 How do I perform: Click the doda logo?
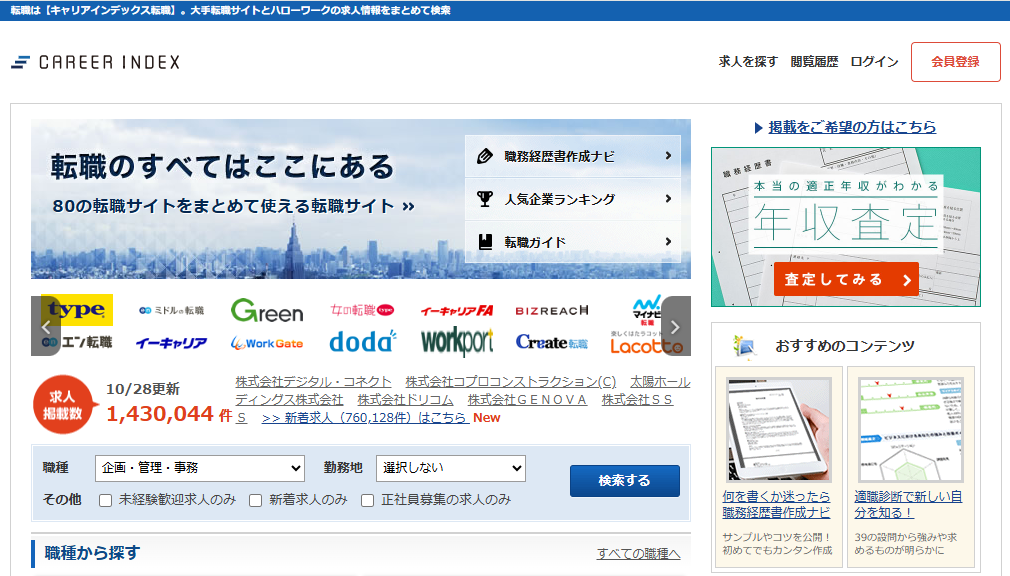362,342
